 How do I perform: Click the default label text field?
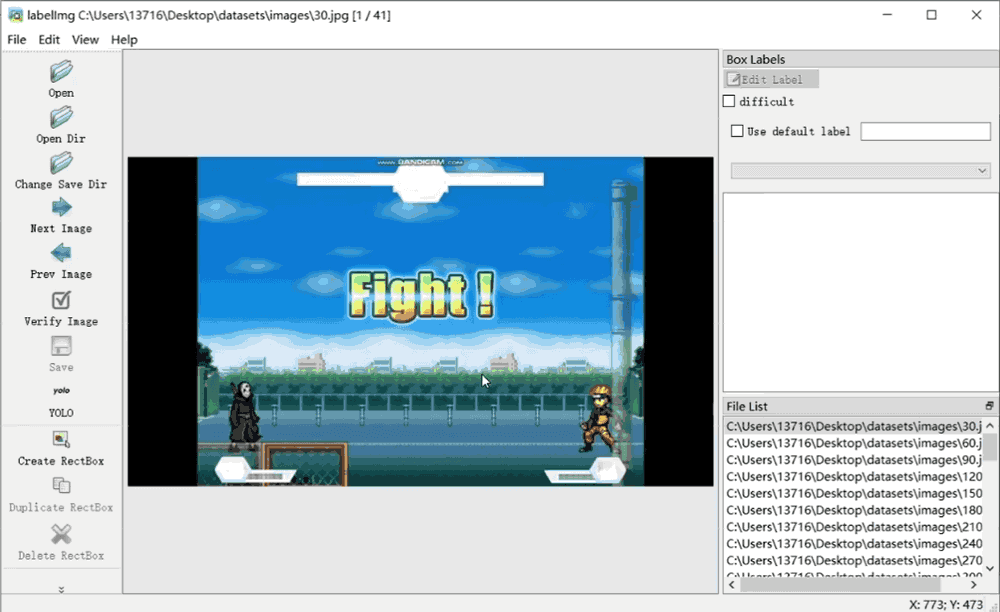pyautogui.click(x=925, y=131)
